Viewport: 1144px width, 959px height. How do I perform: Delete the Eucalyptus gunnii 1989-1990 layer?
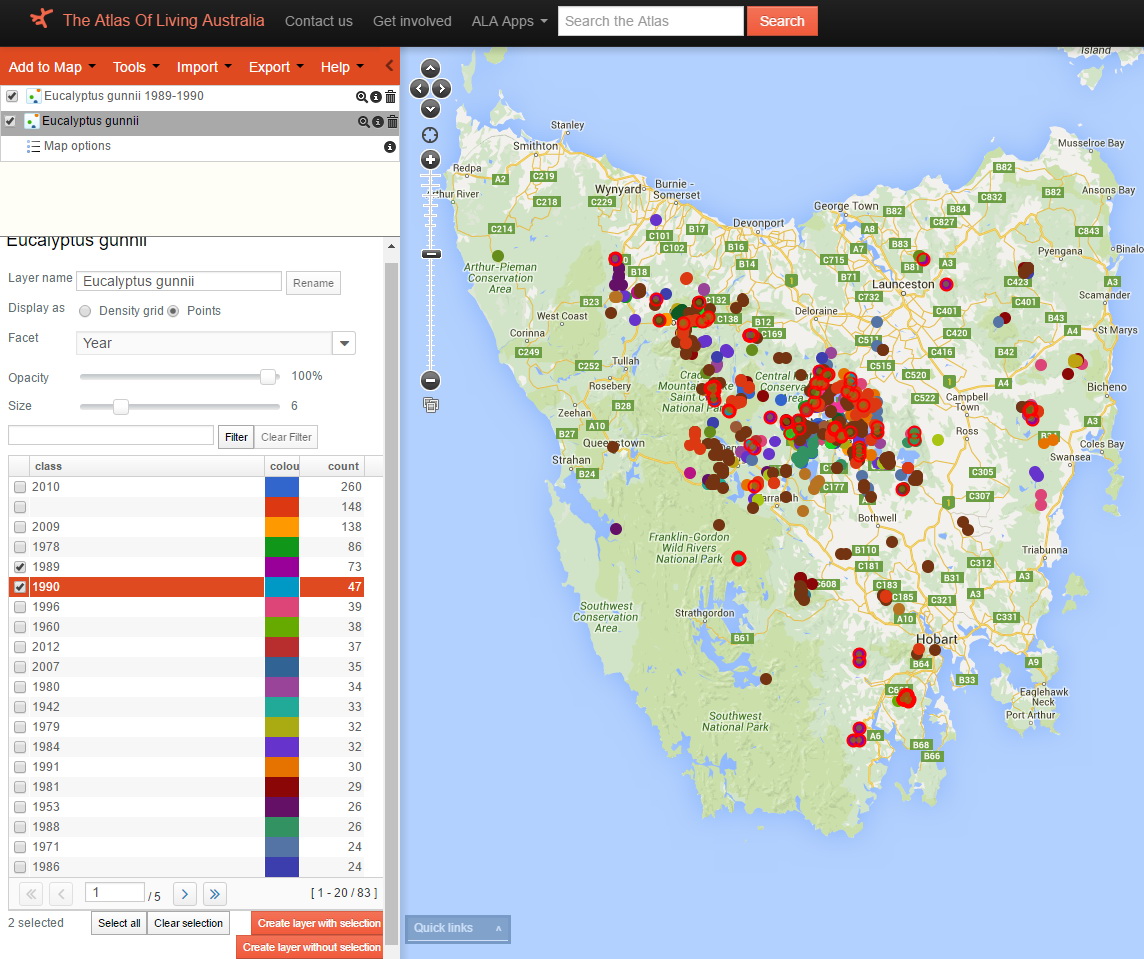(391, 97)
